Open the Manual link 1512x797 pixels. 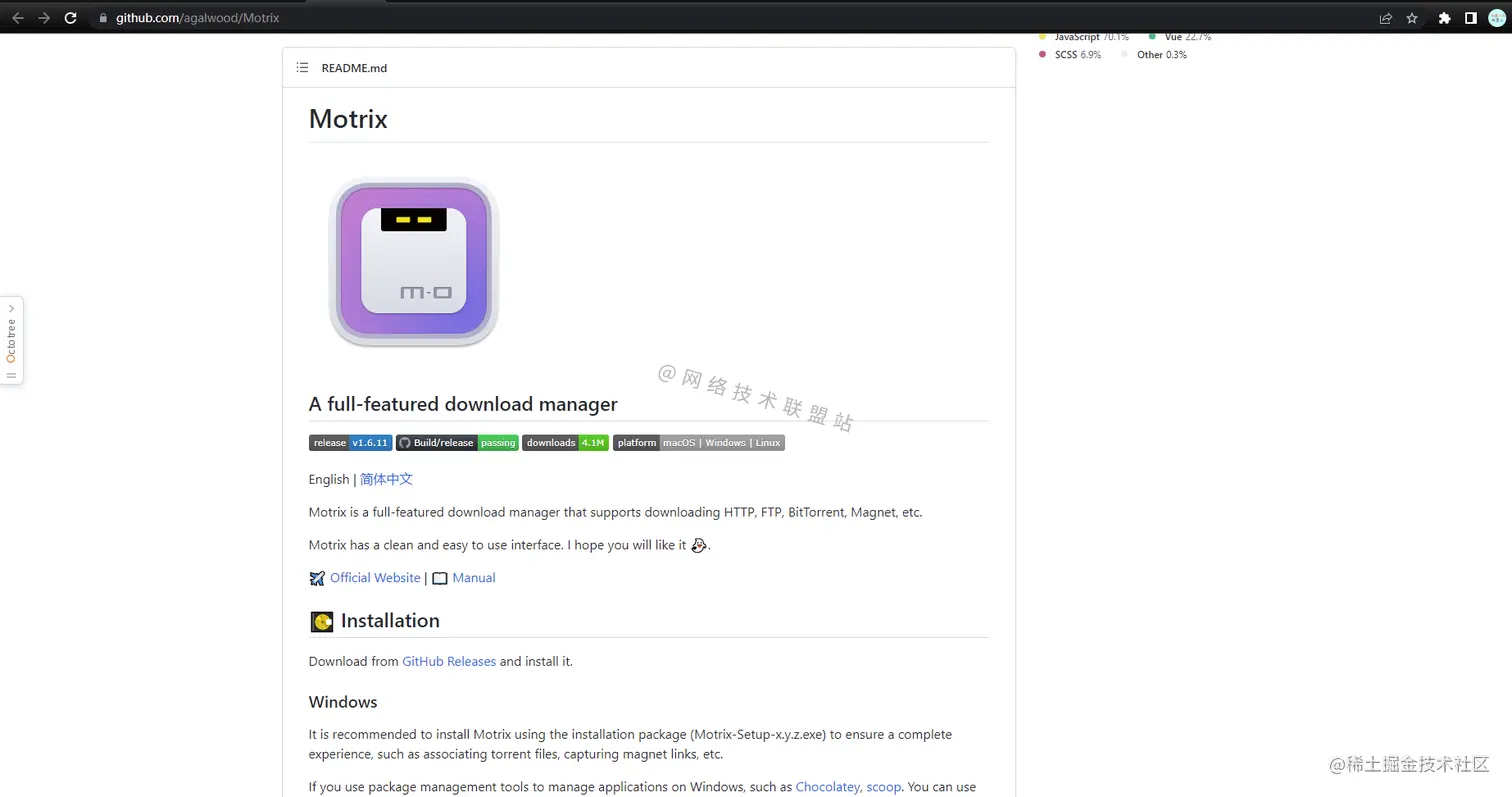(x=474, y=578)
